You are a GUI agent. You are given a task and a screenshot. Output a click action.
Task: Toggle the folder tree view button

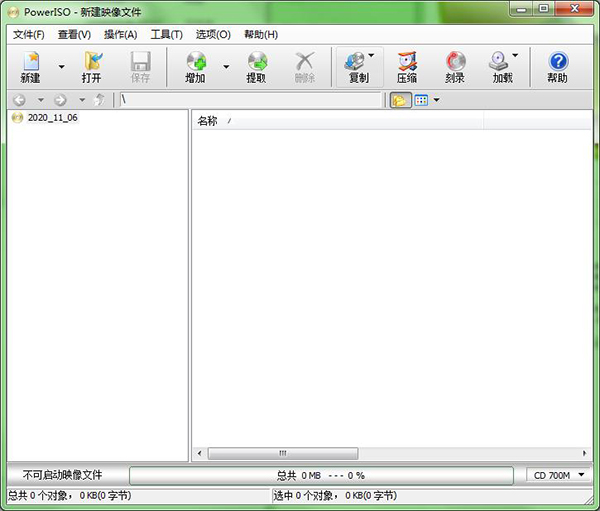[x=401, y=100]
